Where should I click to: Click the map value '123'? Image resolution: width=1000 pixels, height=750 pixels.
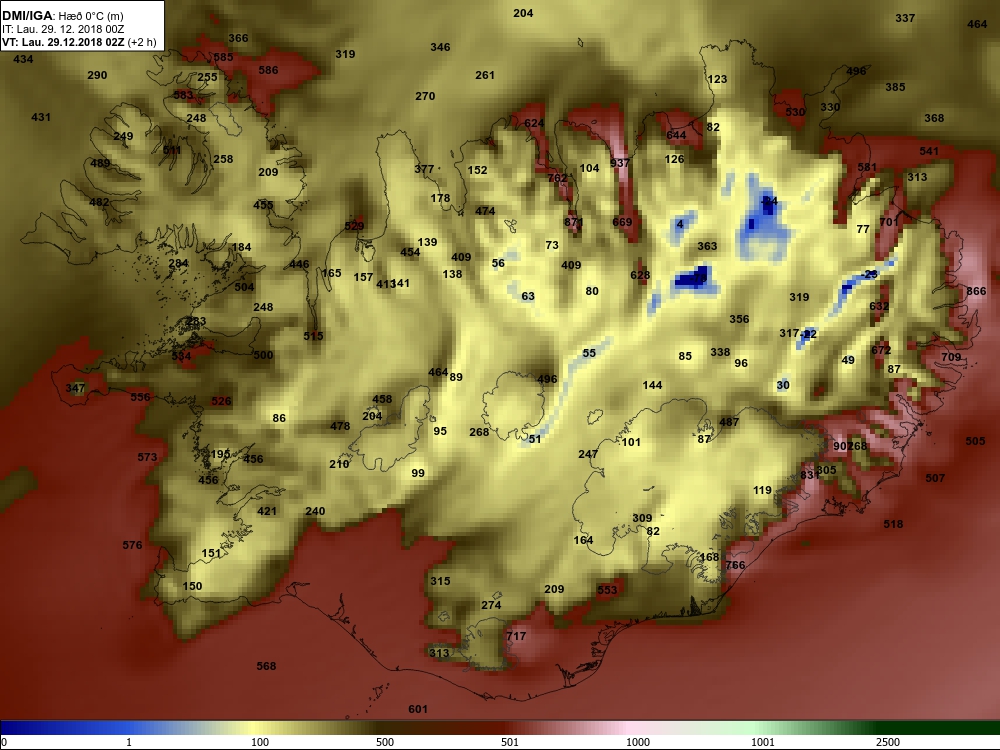(717, 80)
